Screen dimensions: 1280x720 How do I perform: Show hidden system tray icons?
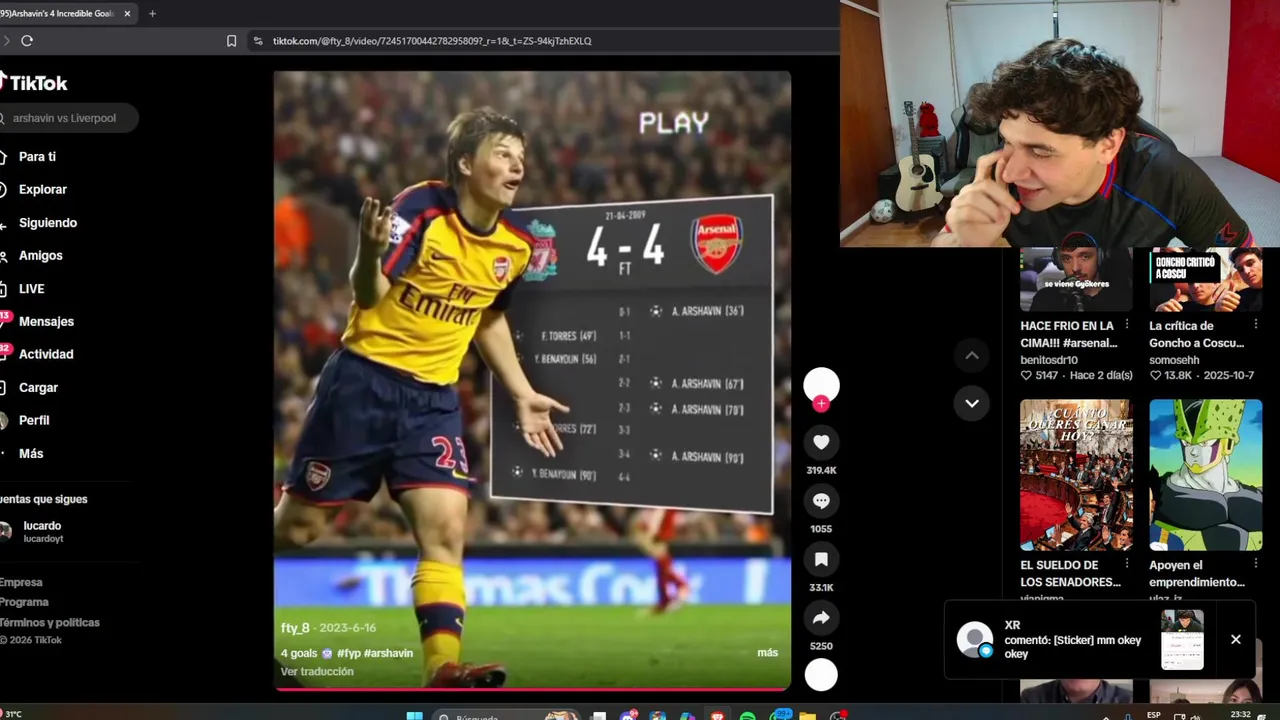(1105, 716)
